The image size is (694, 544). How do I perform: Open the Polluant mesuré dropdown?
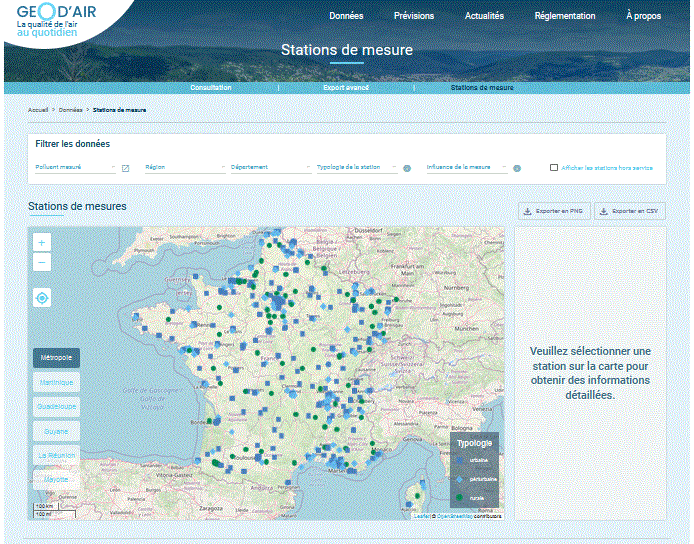click(x=76, y=168)
